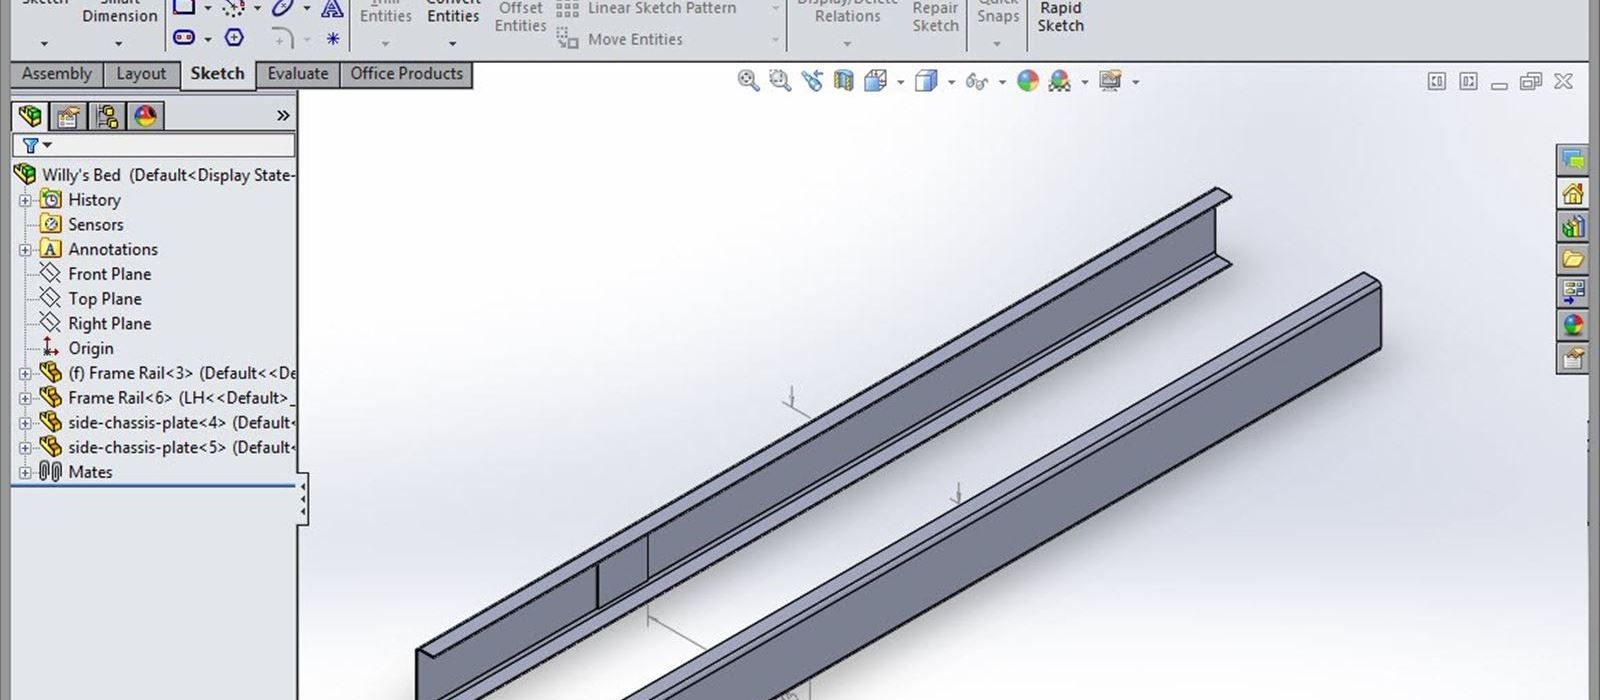The image size is (1600, 700).
Task: Click Offset Entities tool
Action: click(x=520, y=17)
